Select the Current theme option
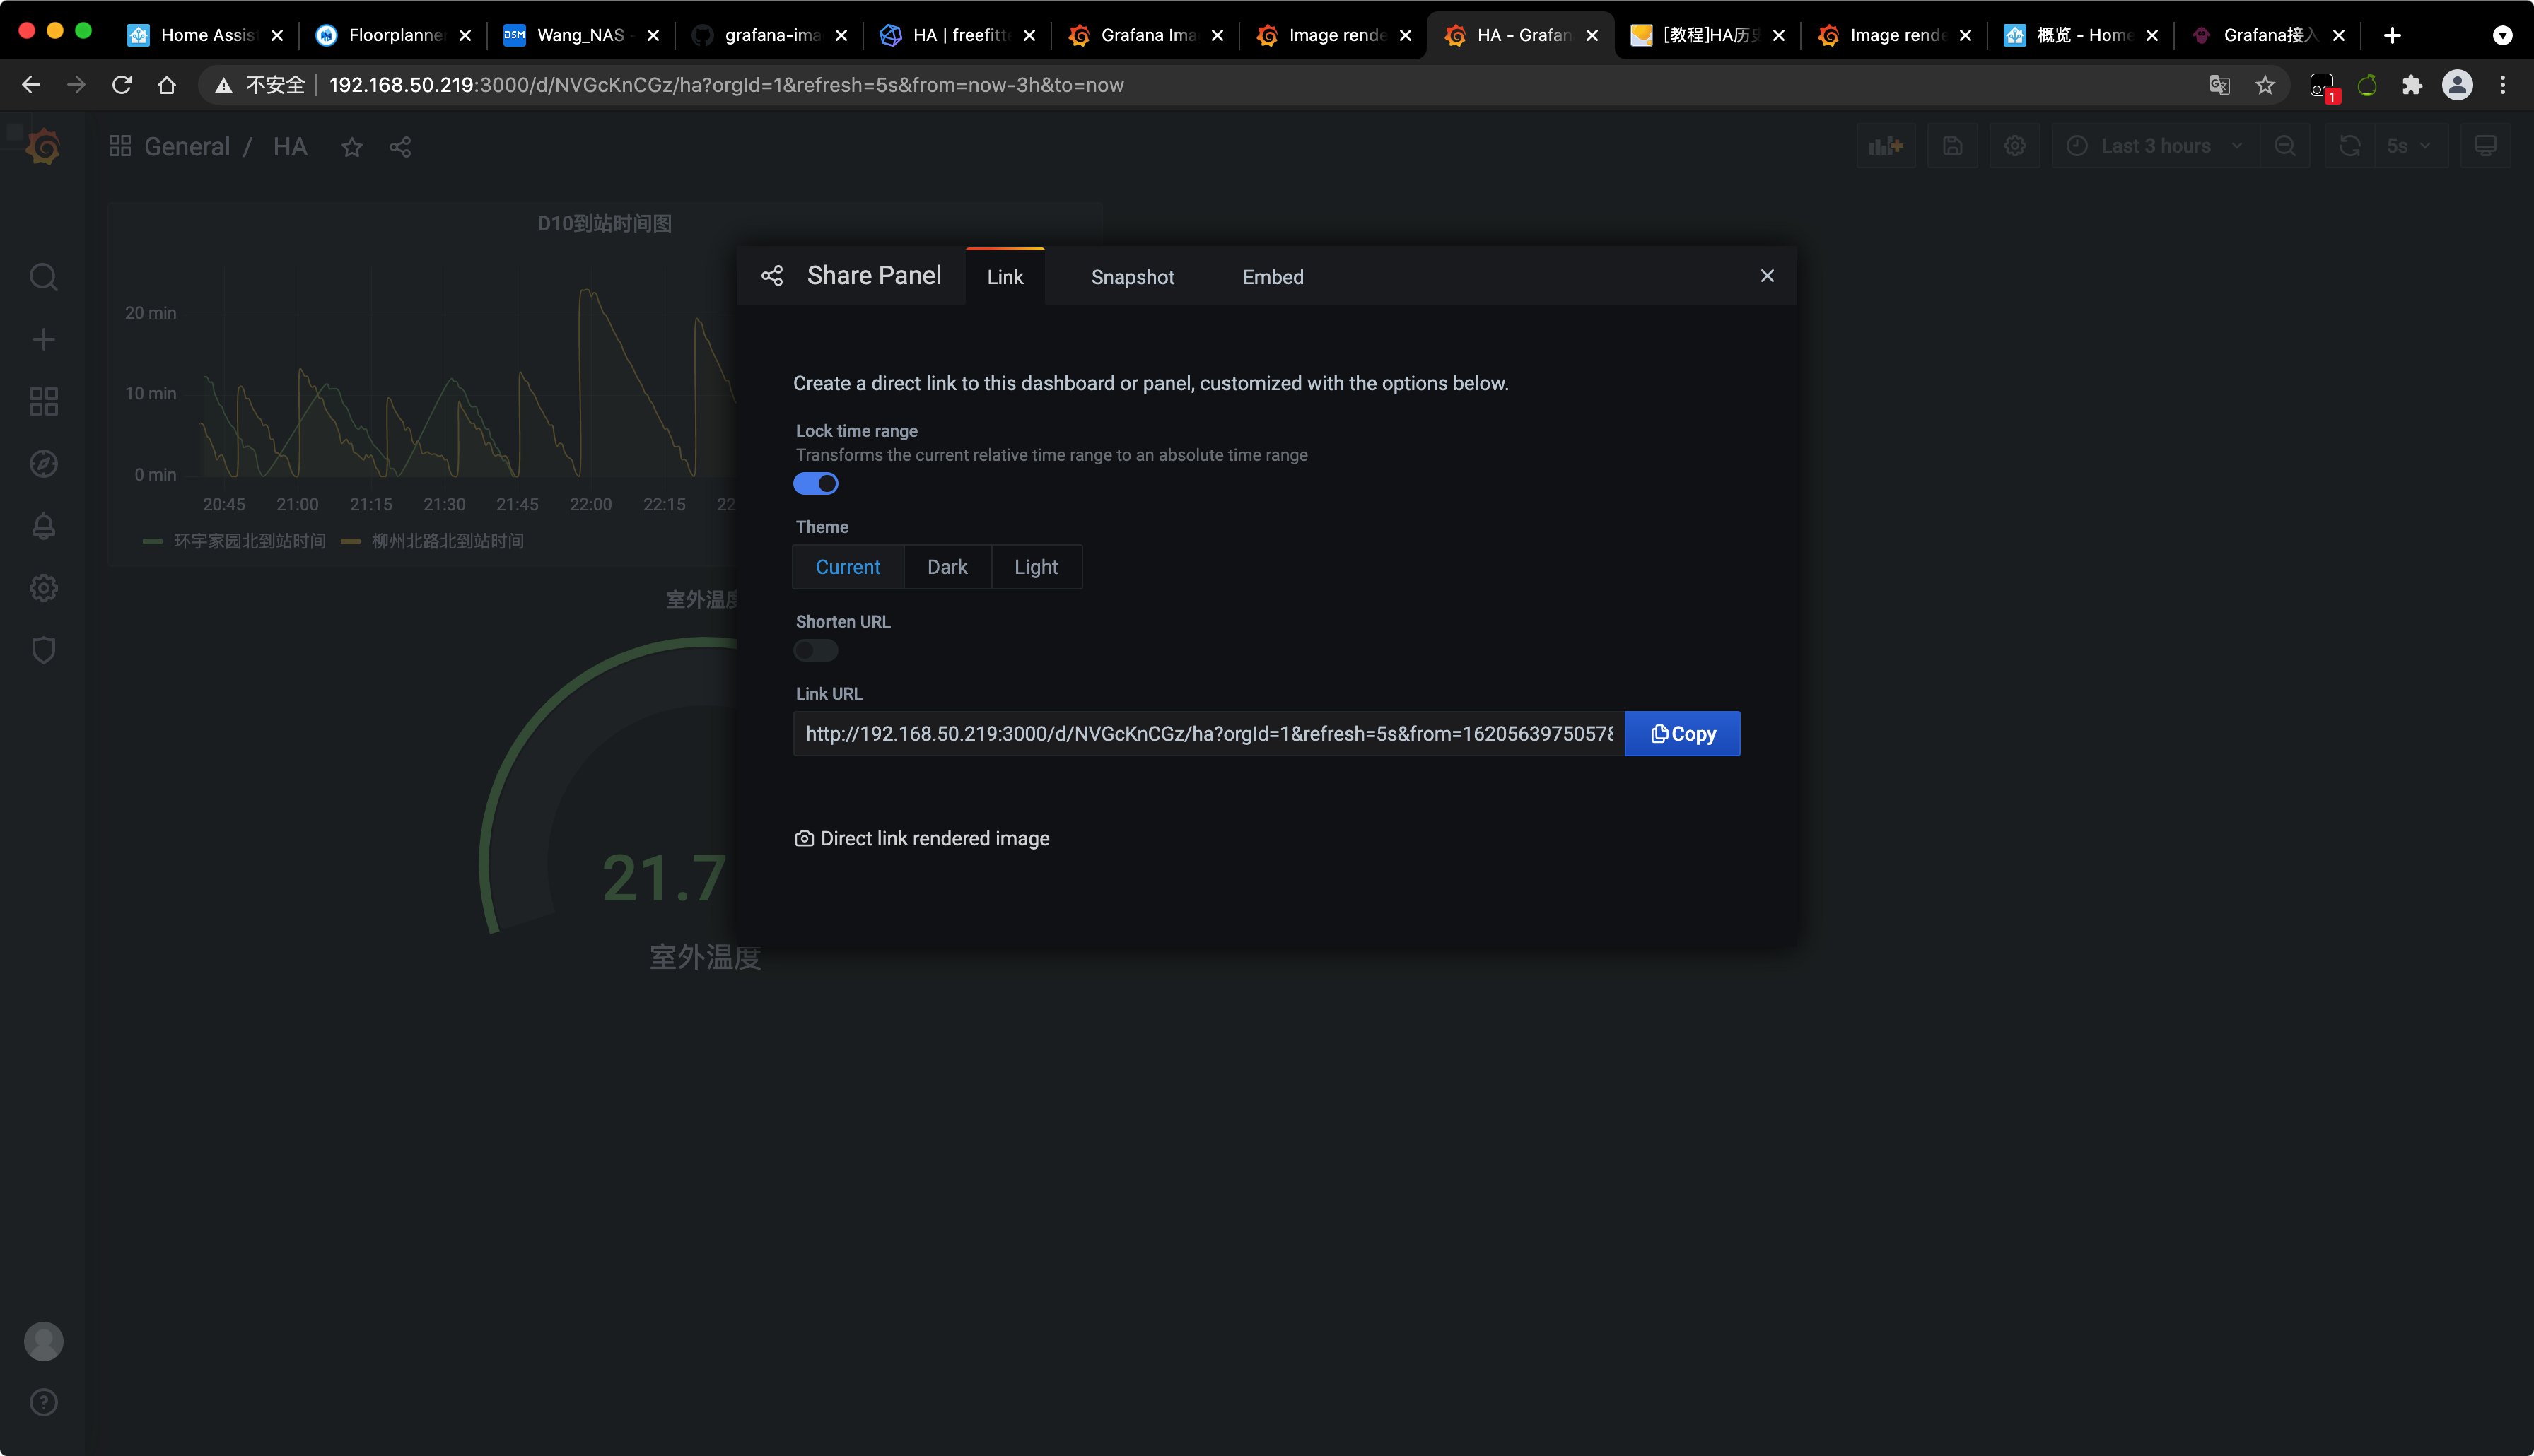The image size is (2534, 1456). [848, 567]
